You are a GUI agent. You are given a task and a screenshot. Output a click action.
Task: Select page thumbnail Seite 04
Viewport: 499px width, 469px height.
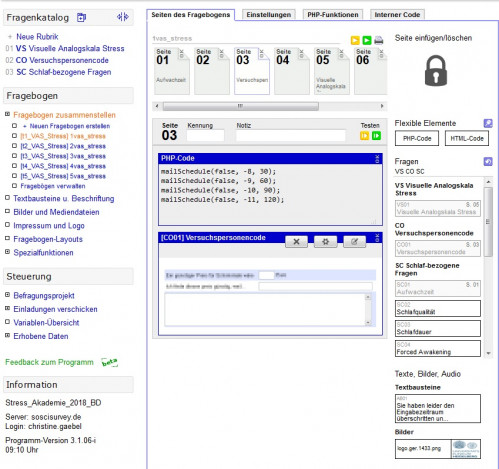tap(292, 71)
